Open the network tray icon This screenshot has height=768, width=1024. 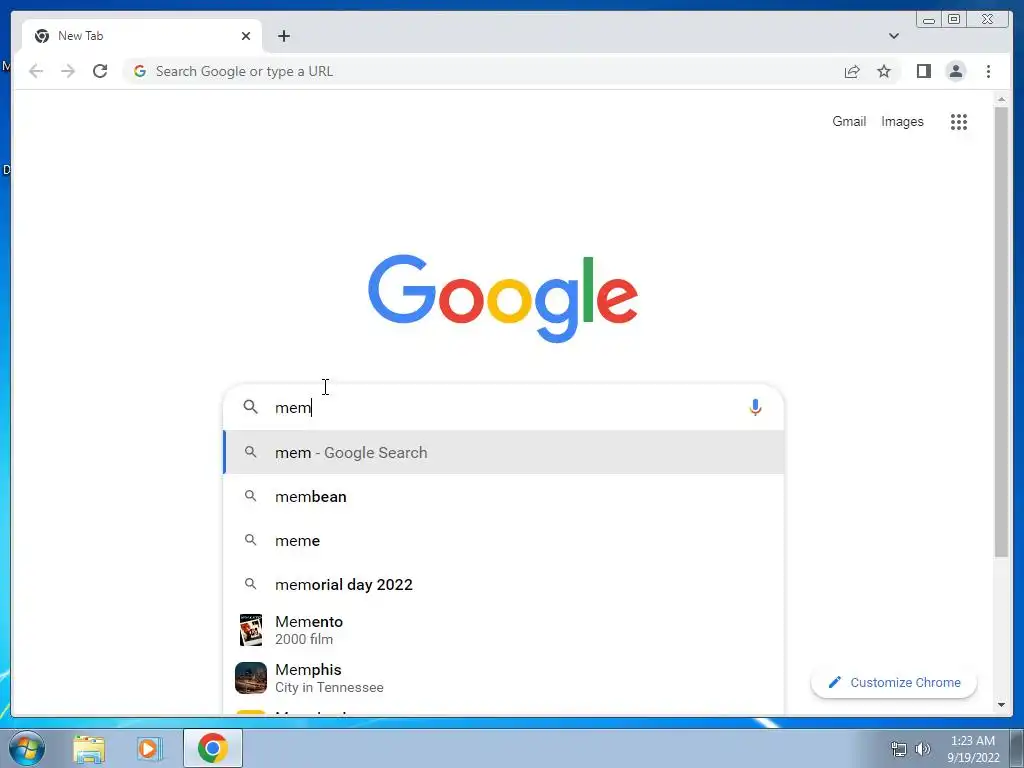click(899, 749)
